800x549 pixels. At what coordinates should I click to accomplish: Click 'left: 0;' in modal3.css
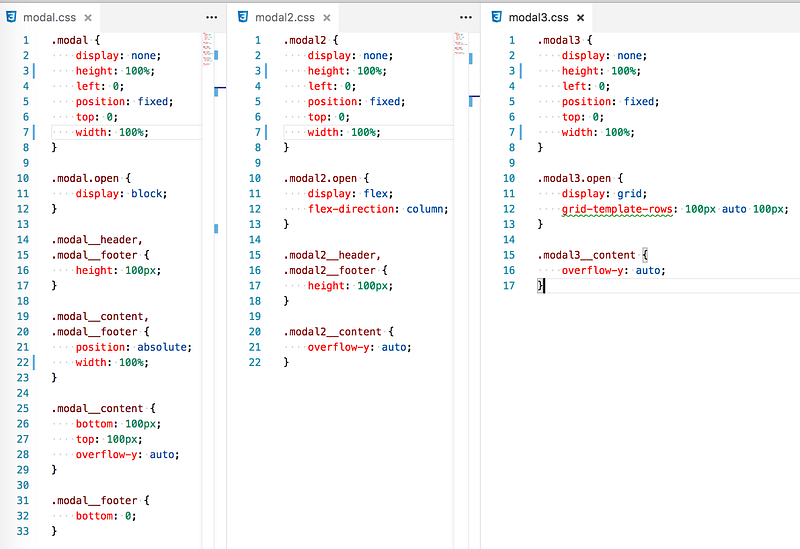coord(586,86)
